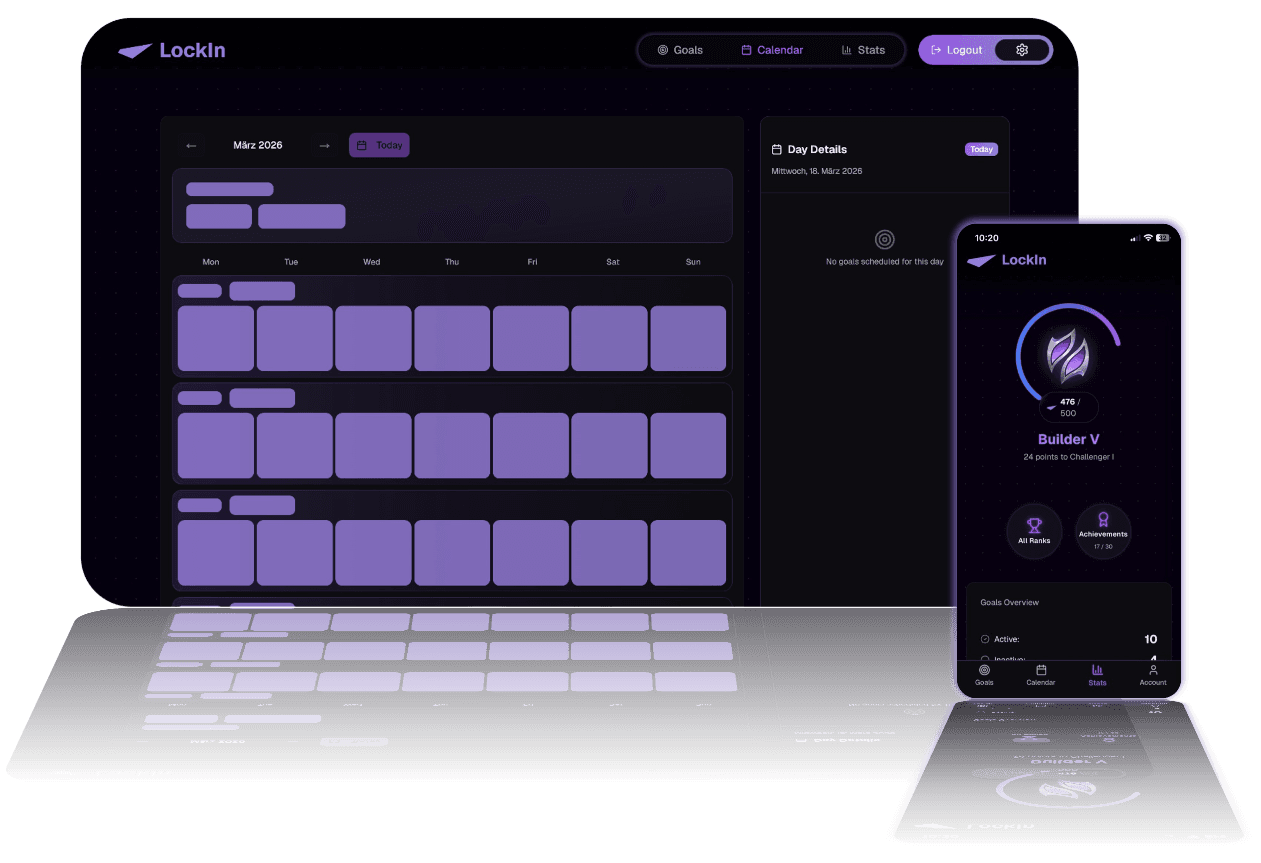This screenshot has width=1261, height=863.
Task: Click the target icon above the no-goals message
Action: (x=884, y=240)
